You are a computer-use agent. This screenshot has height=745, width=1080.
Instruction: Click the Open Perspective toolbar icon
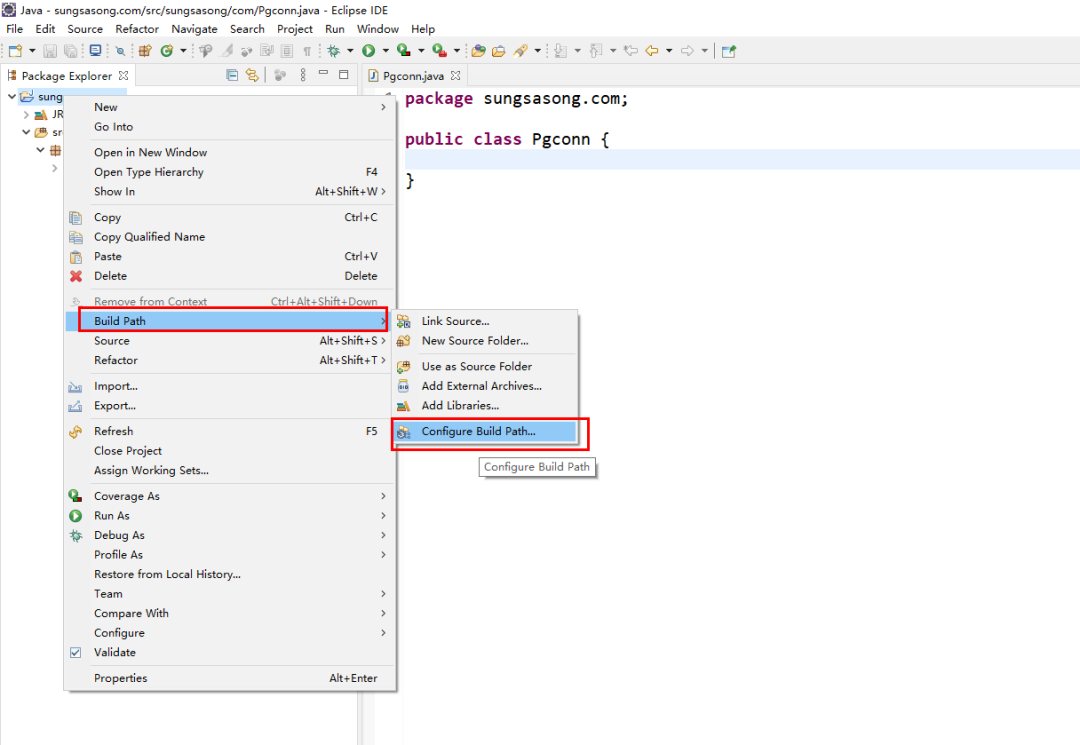point(729,51)
